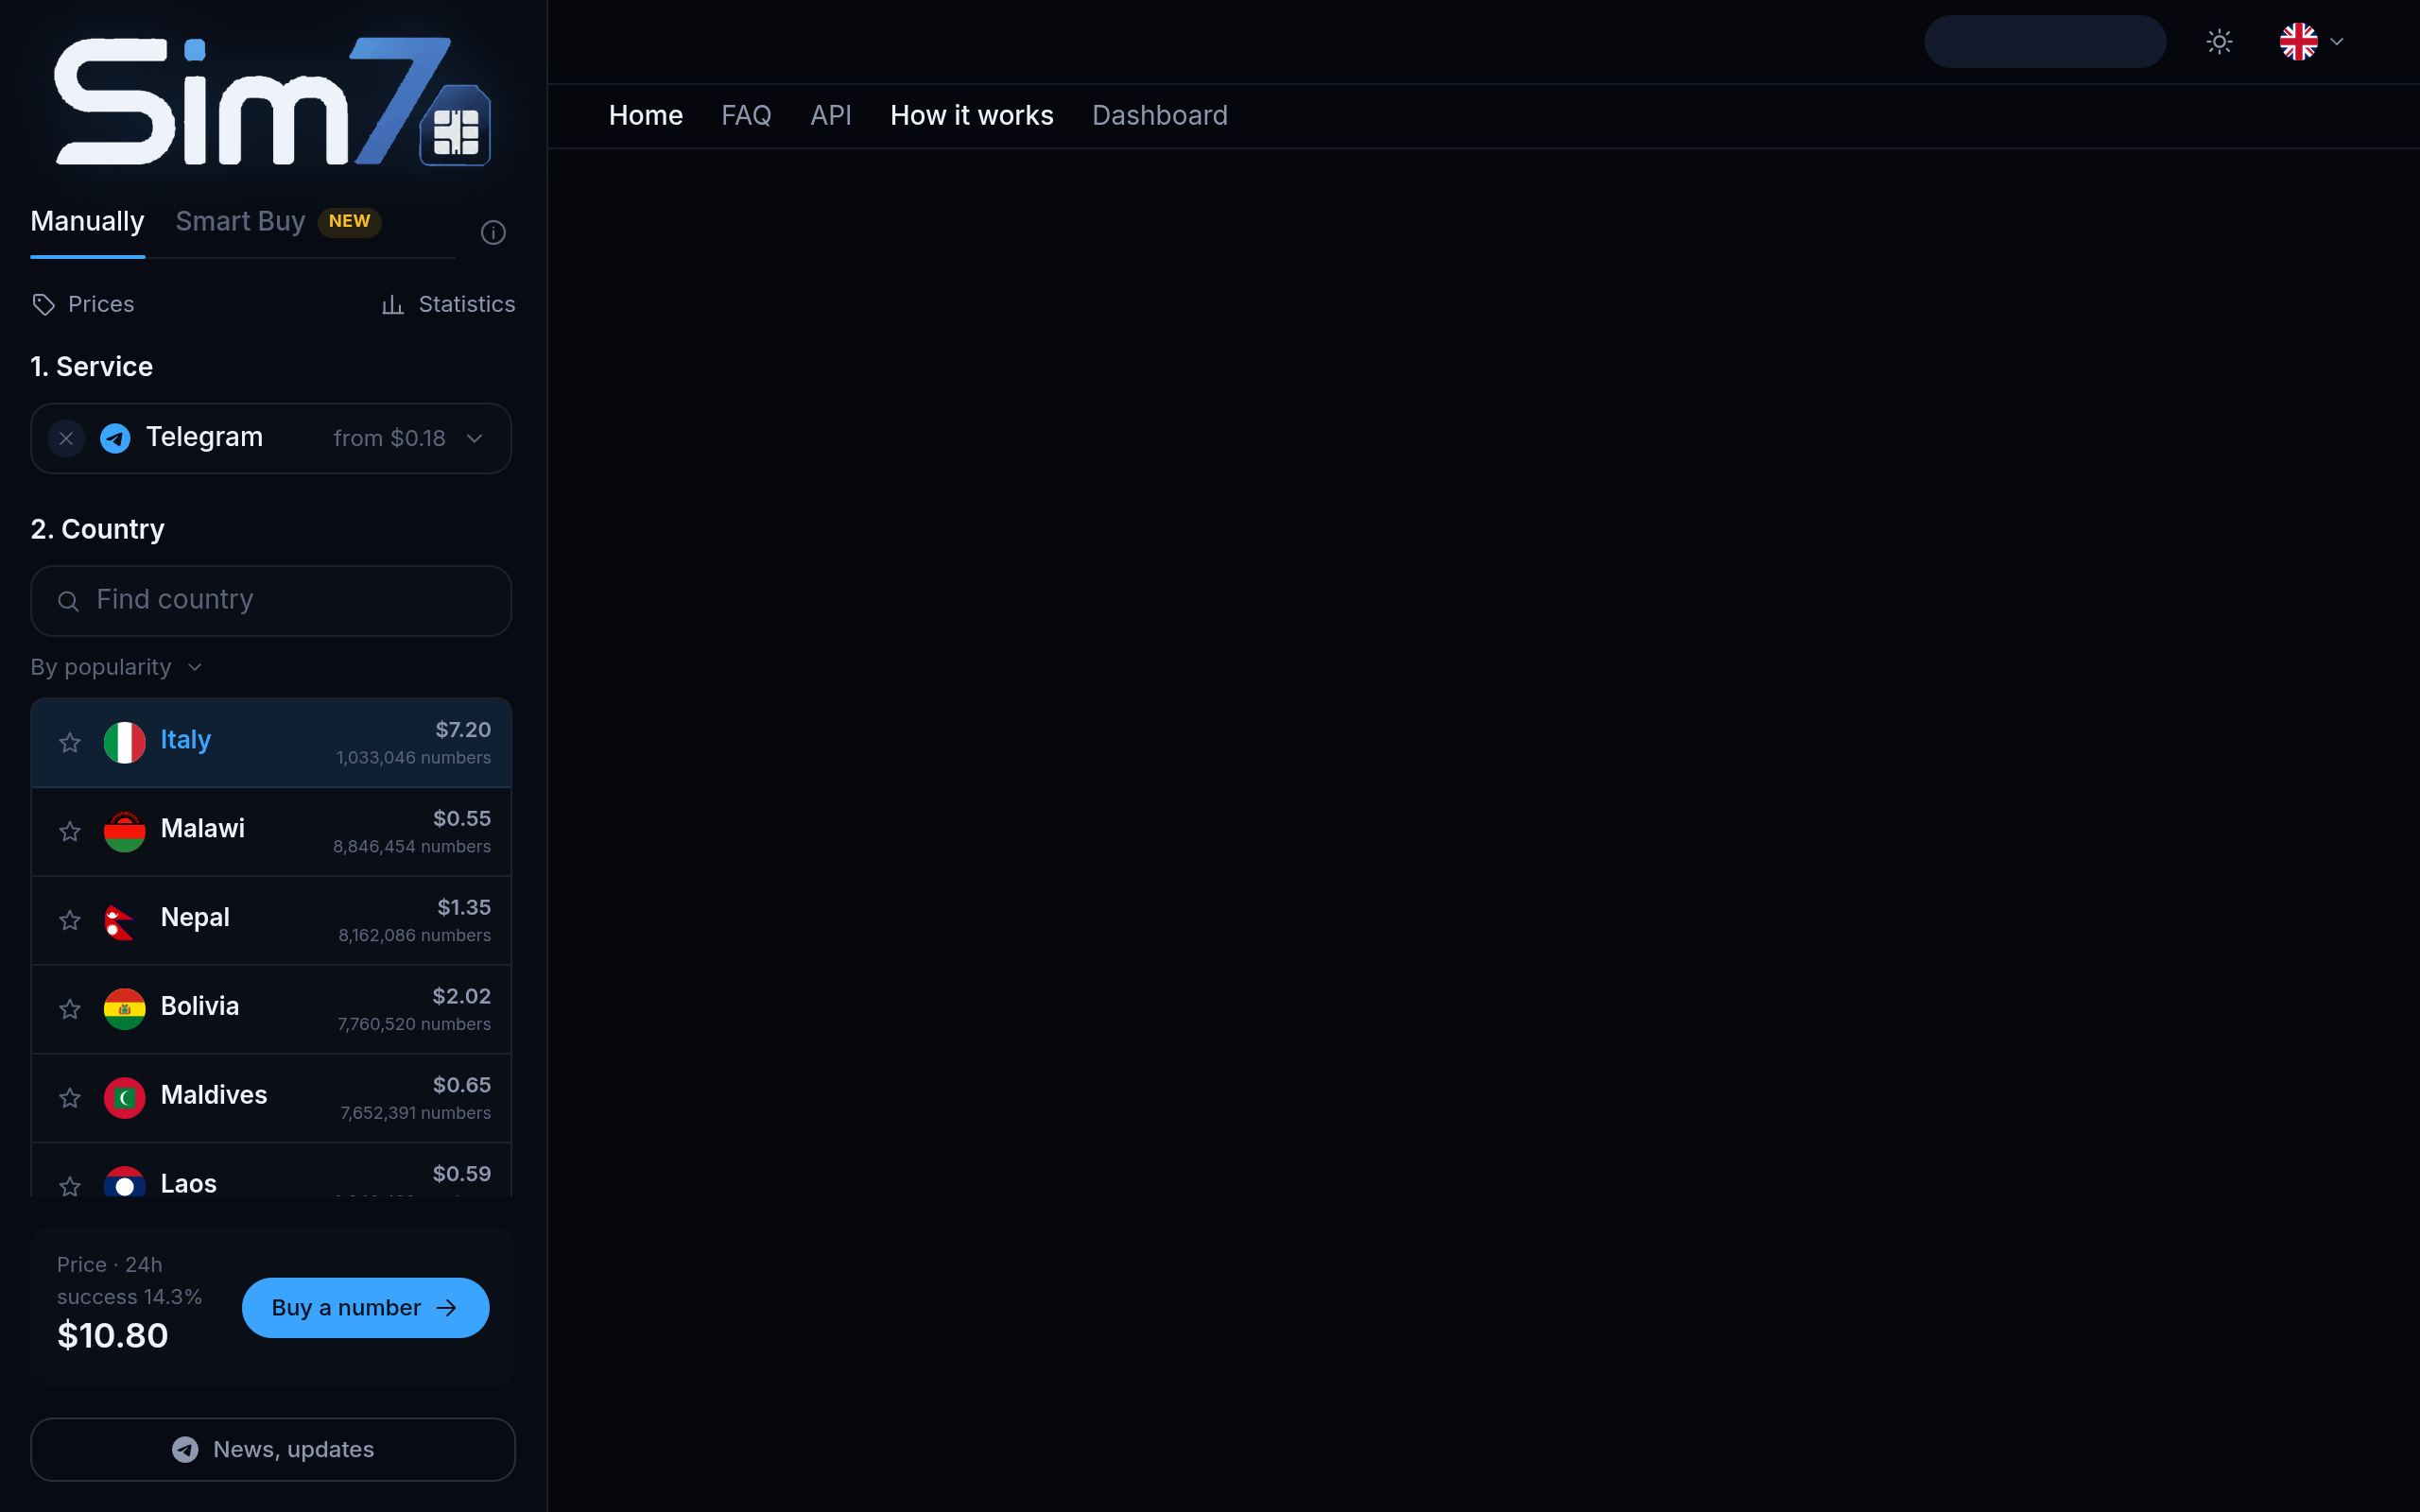Expand the Telegram service dropdown chevron
The width and height of the screenshot is (2420, 1512).
coord(475,439)
